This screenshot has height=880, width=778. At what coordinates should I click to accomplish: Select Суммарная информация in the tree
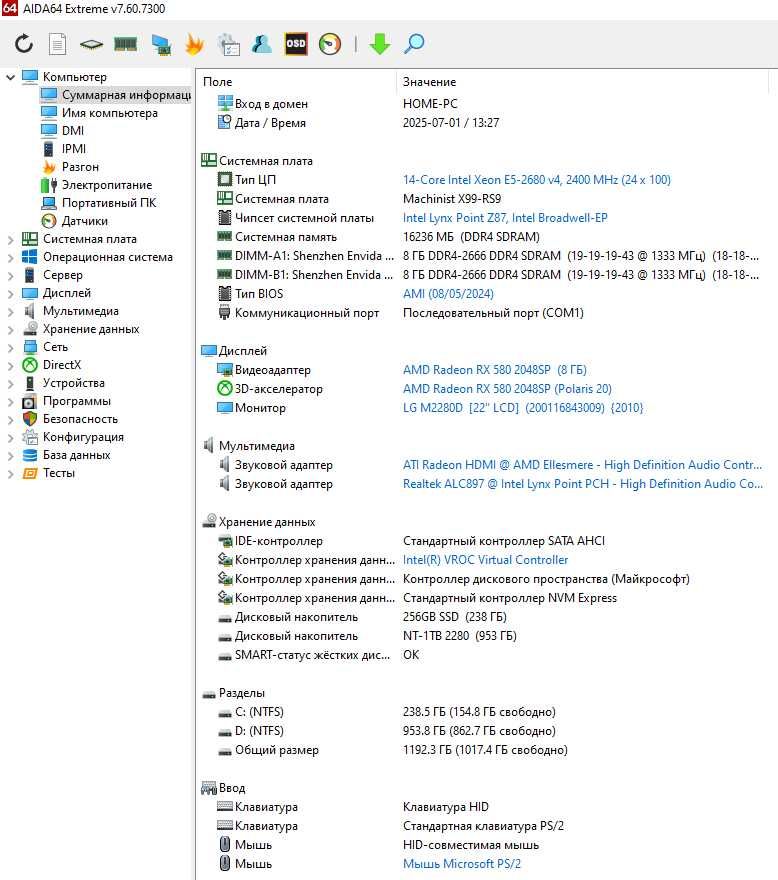pyautogui.click(x=116, y=95)
